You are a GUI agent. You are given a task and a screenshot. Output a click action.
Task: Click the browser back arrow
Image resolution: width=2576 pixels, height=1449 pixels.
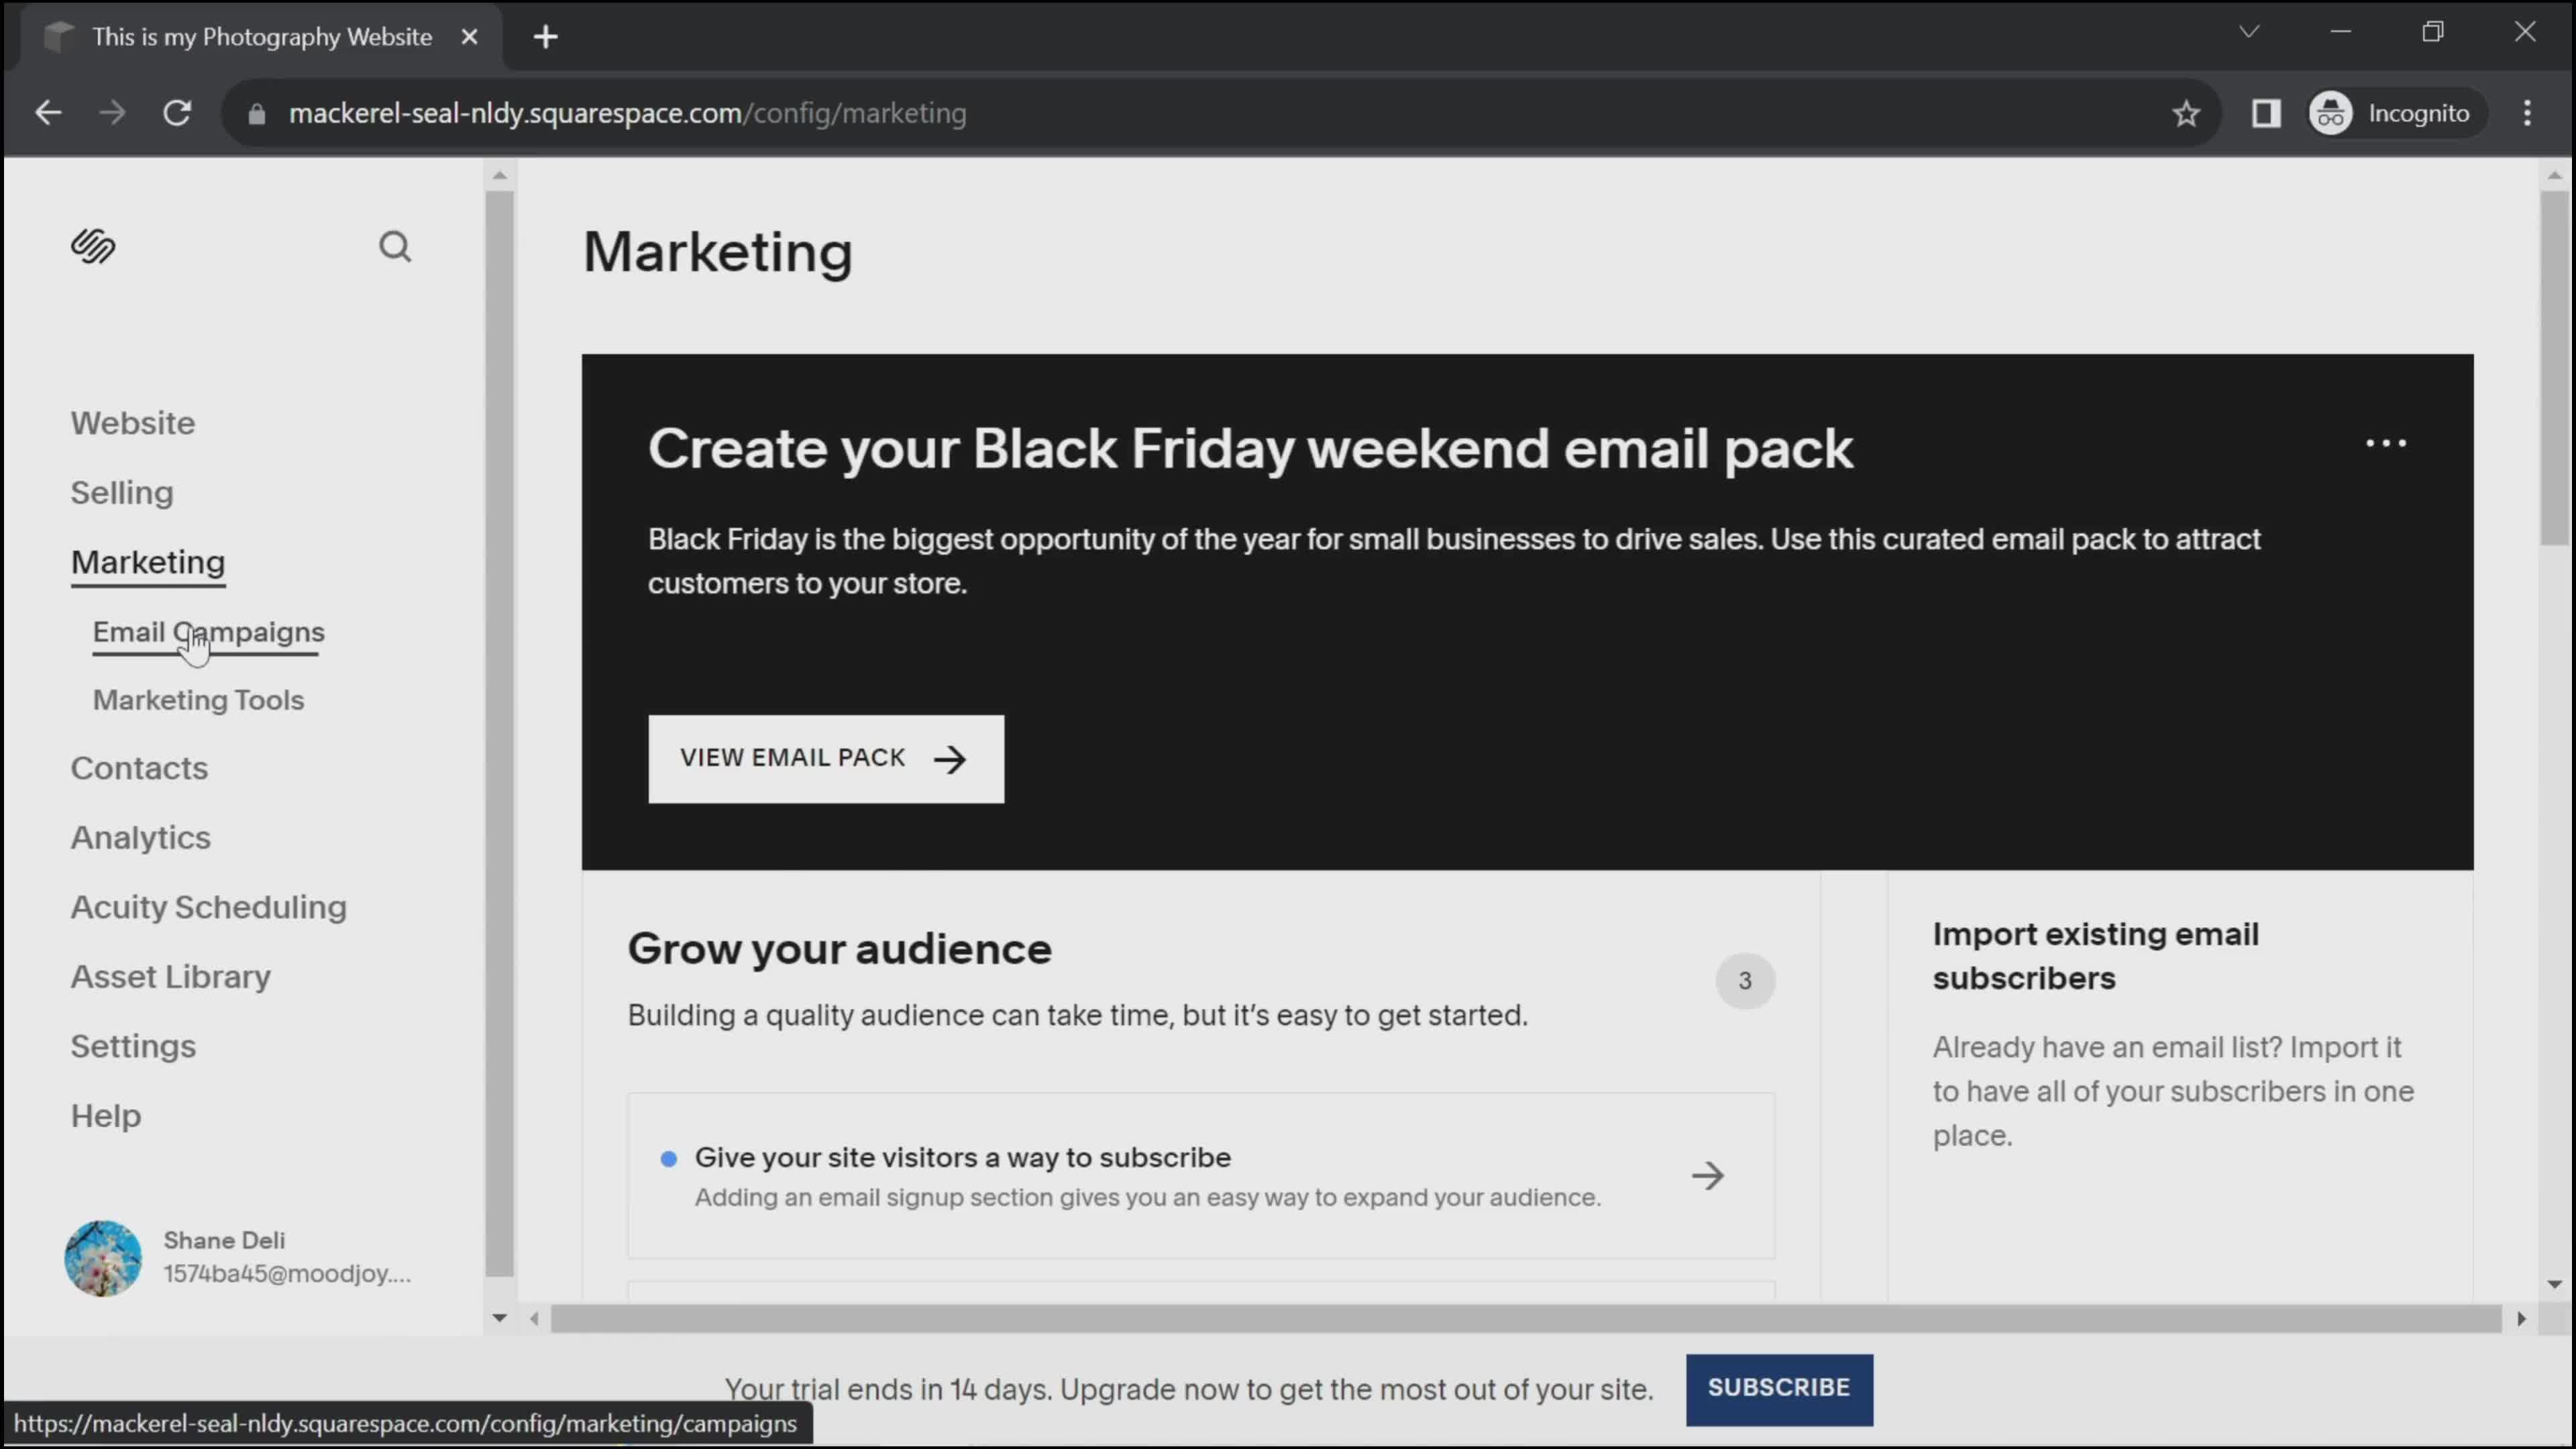pyautogui.click(x=48, y=113)
